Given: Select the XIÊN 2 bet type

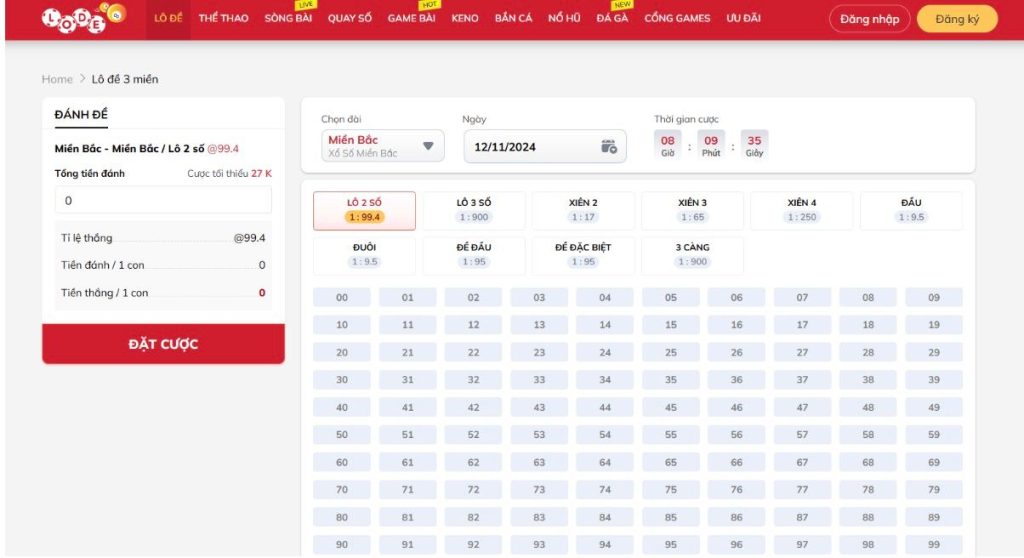Looking at the screenshot, I should (x=583, y=210).
